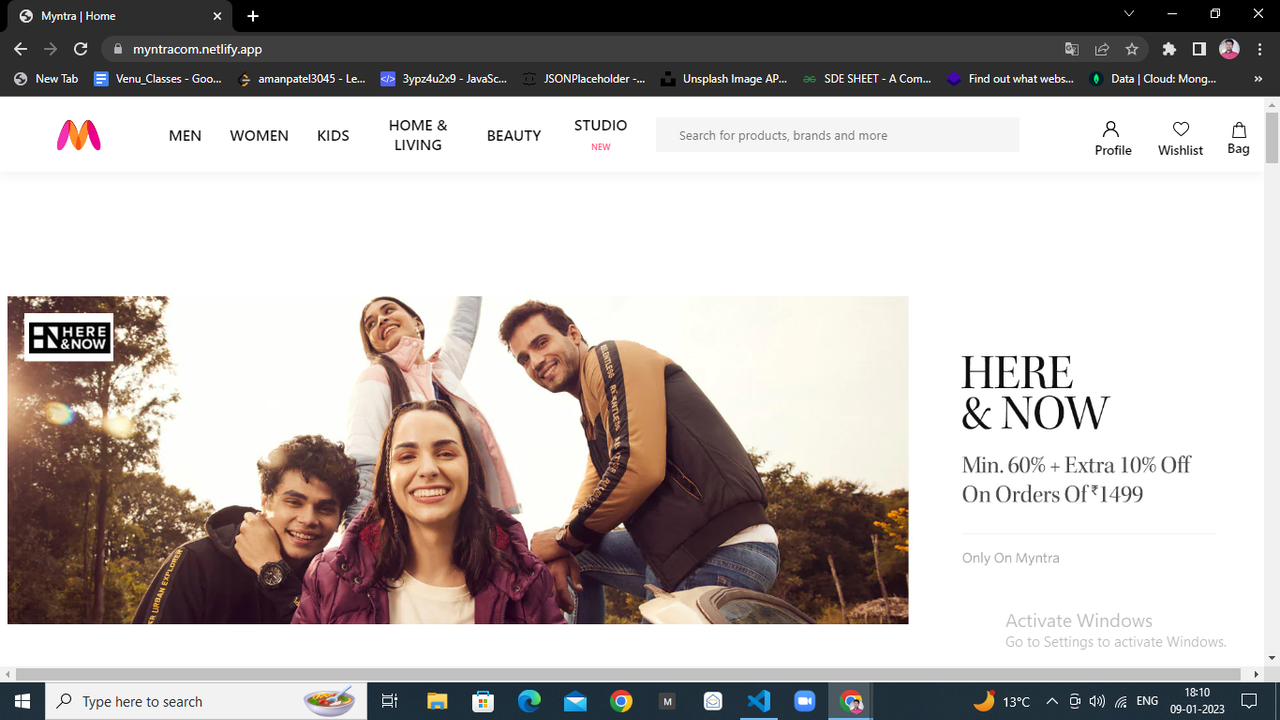The width and height of the screenshot is (1280, 720).
Task: Open the Extensions puzzle icon
Action: pyautogui.click(x=1169, y=49)
